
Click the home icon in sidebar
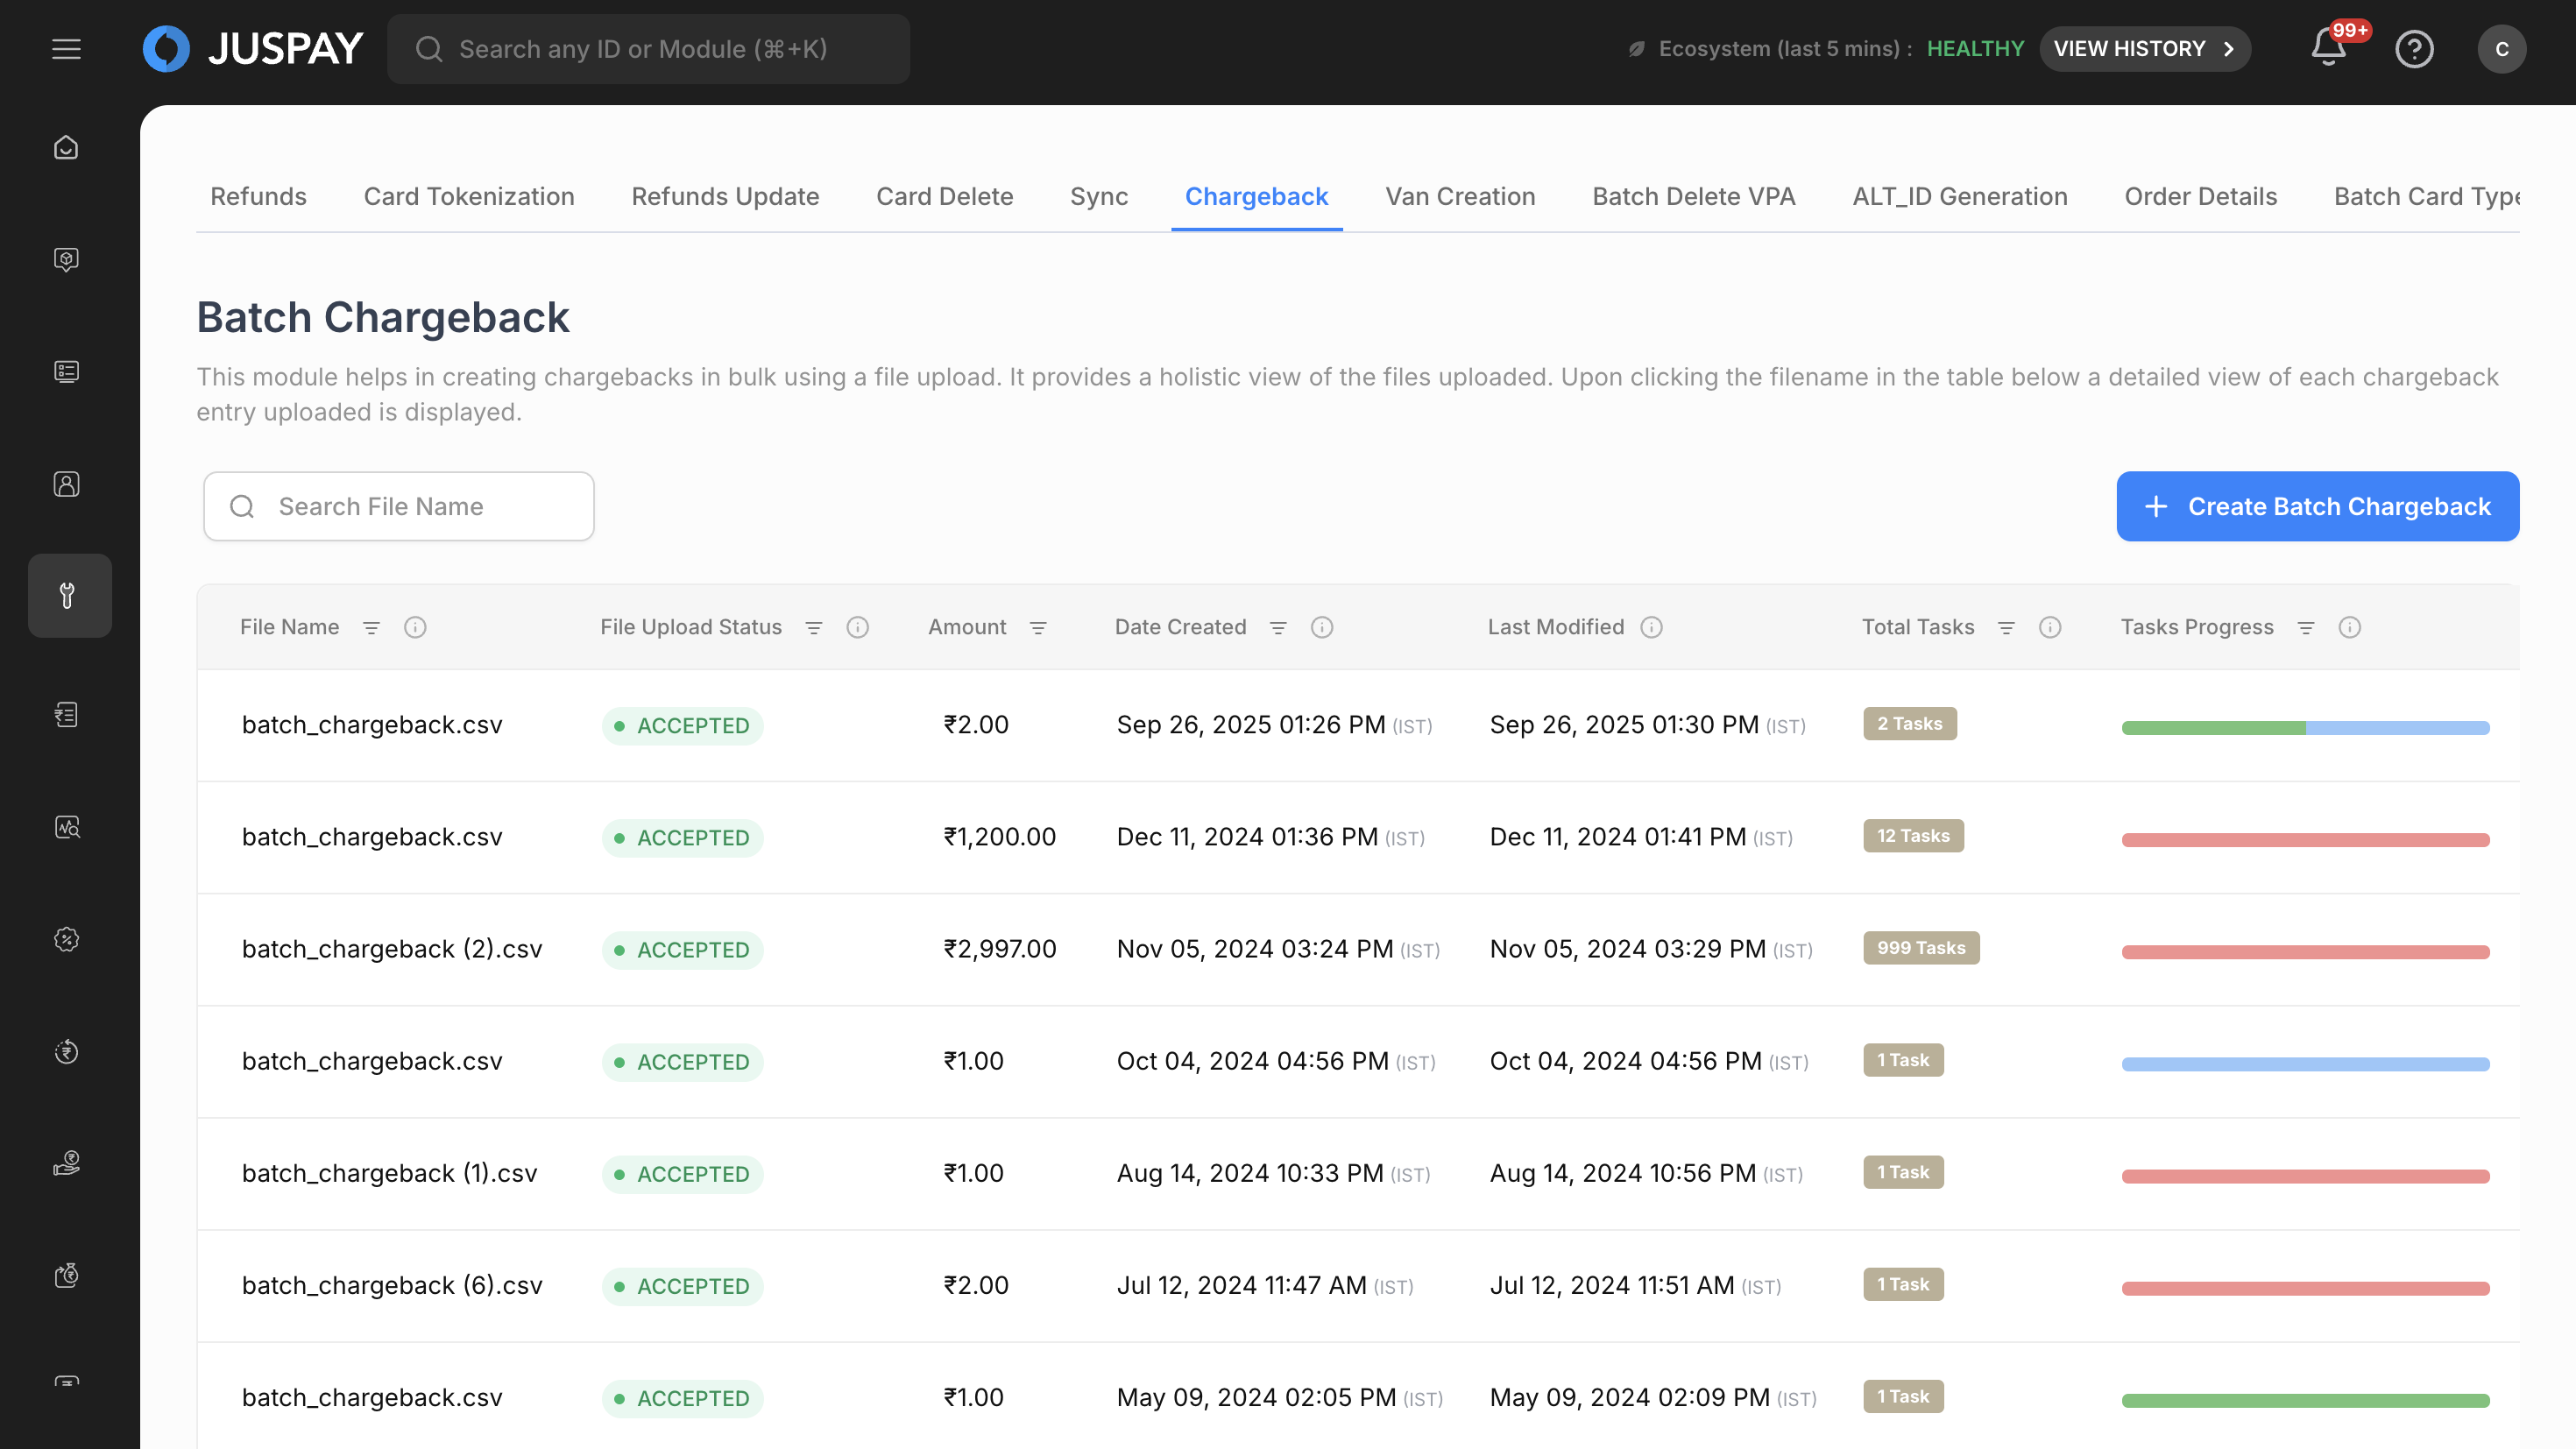coord(66,148)
